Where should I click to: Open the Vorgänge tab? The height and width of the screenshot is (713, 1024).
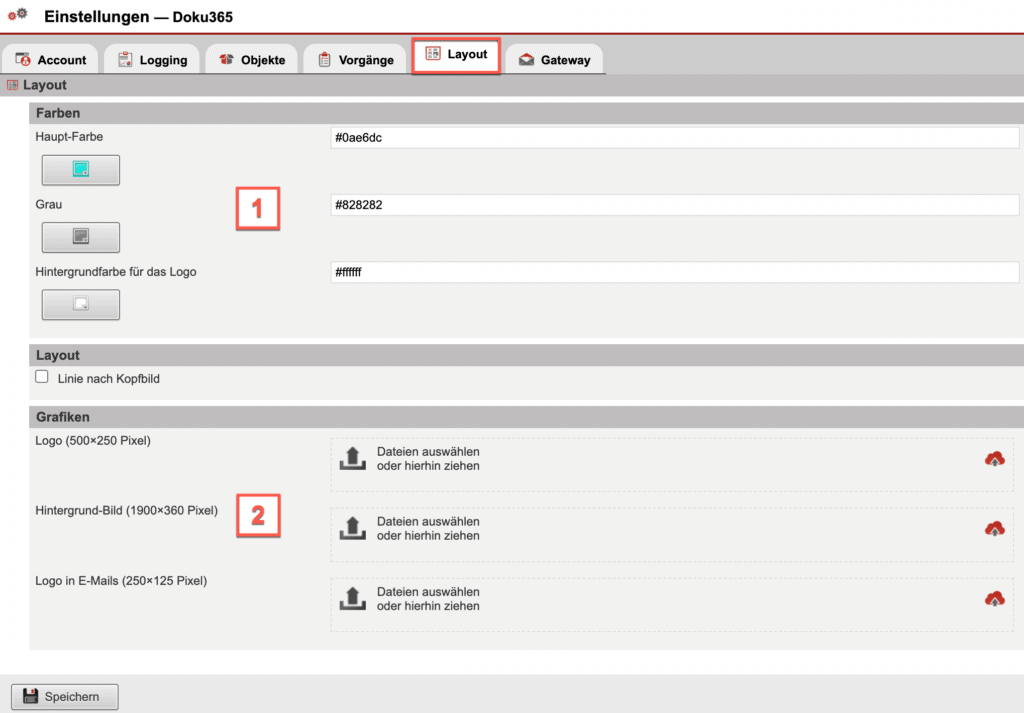(x=354, y=59)
